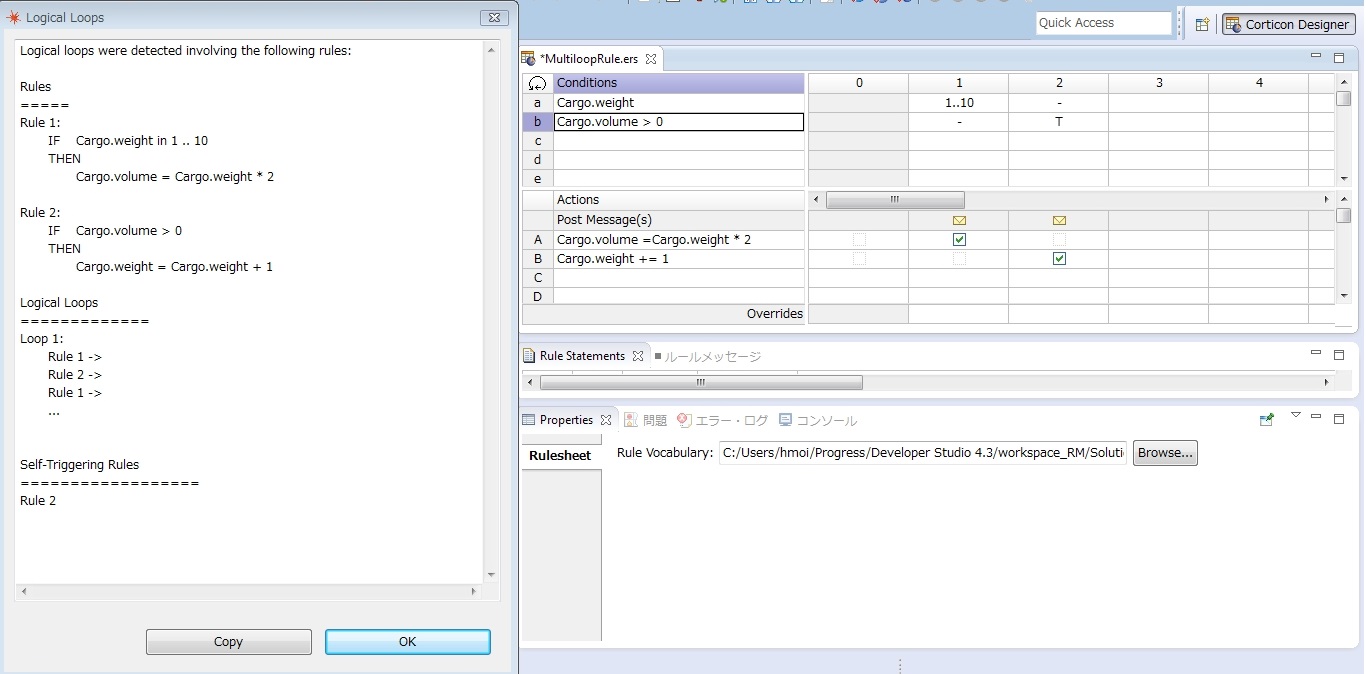Click the column 3 rule header
The width and height of the screenshot is (1366, 674).
tap(1159, 83)
